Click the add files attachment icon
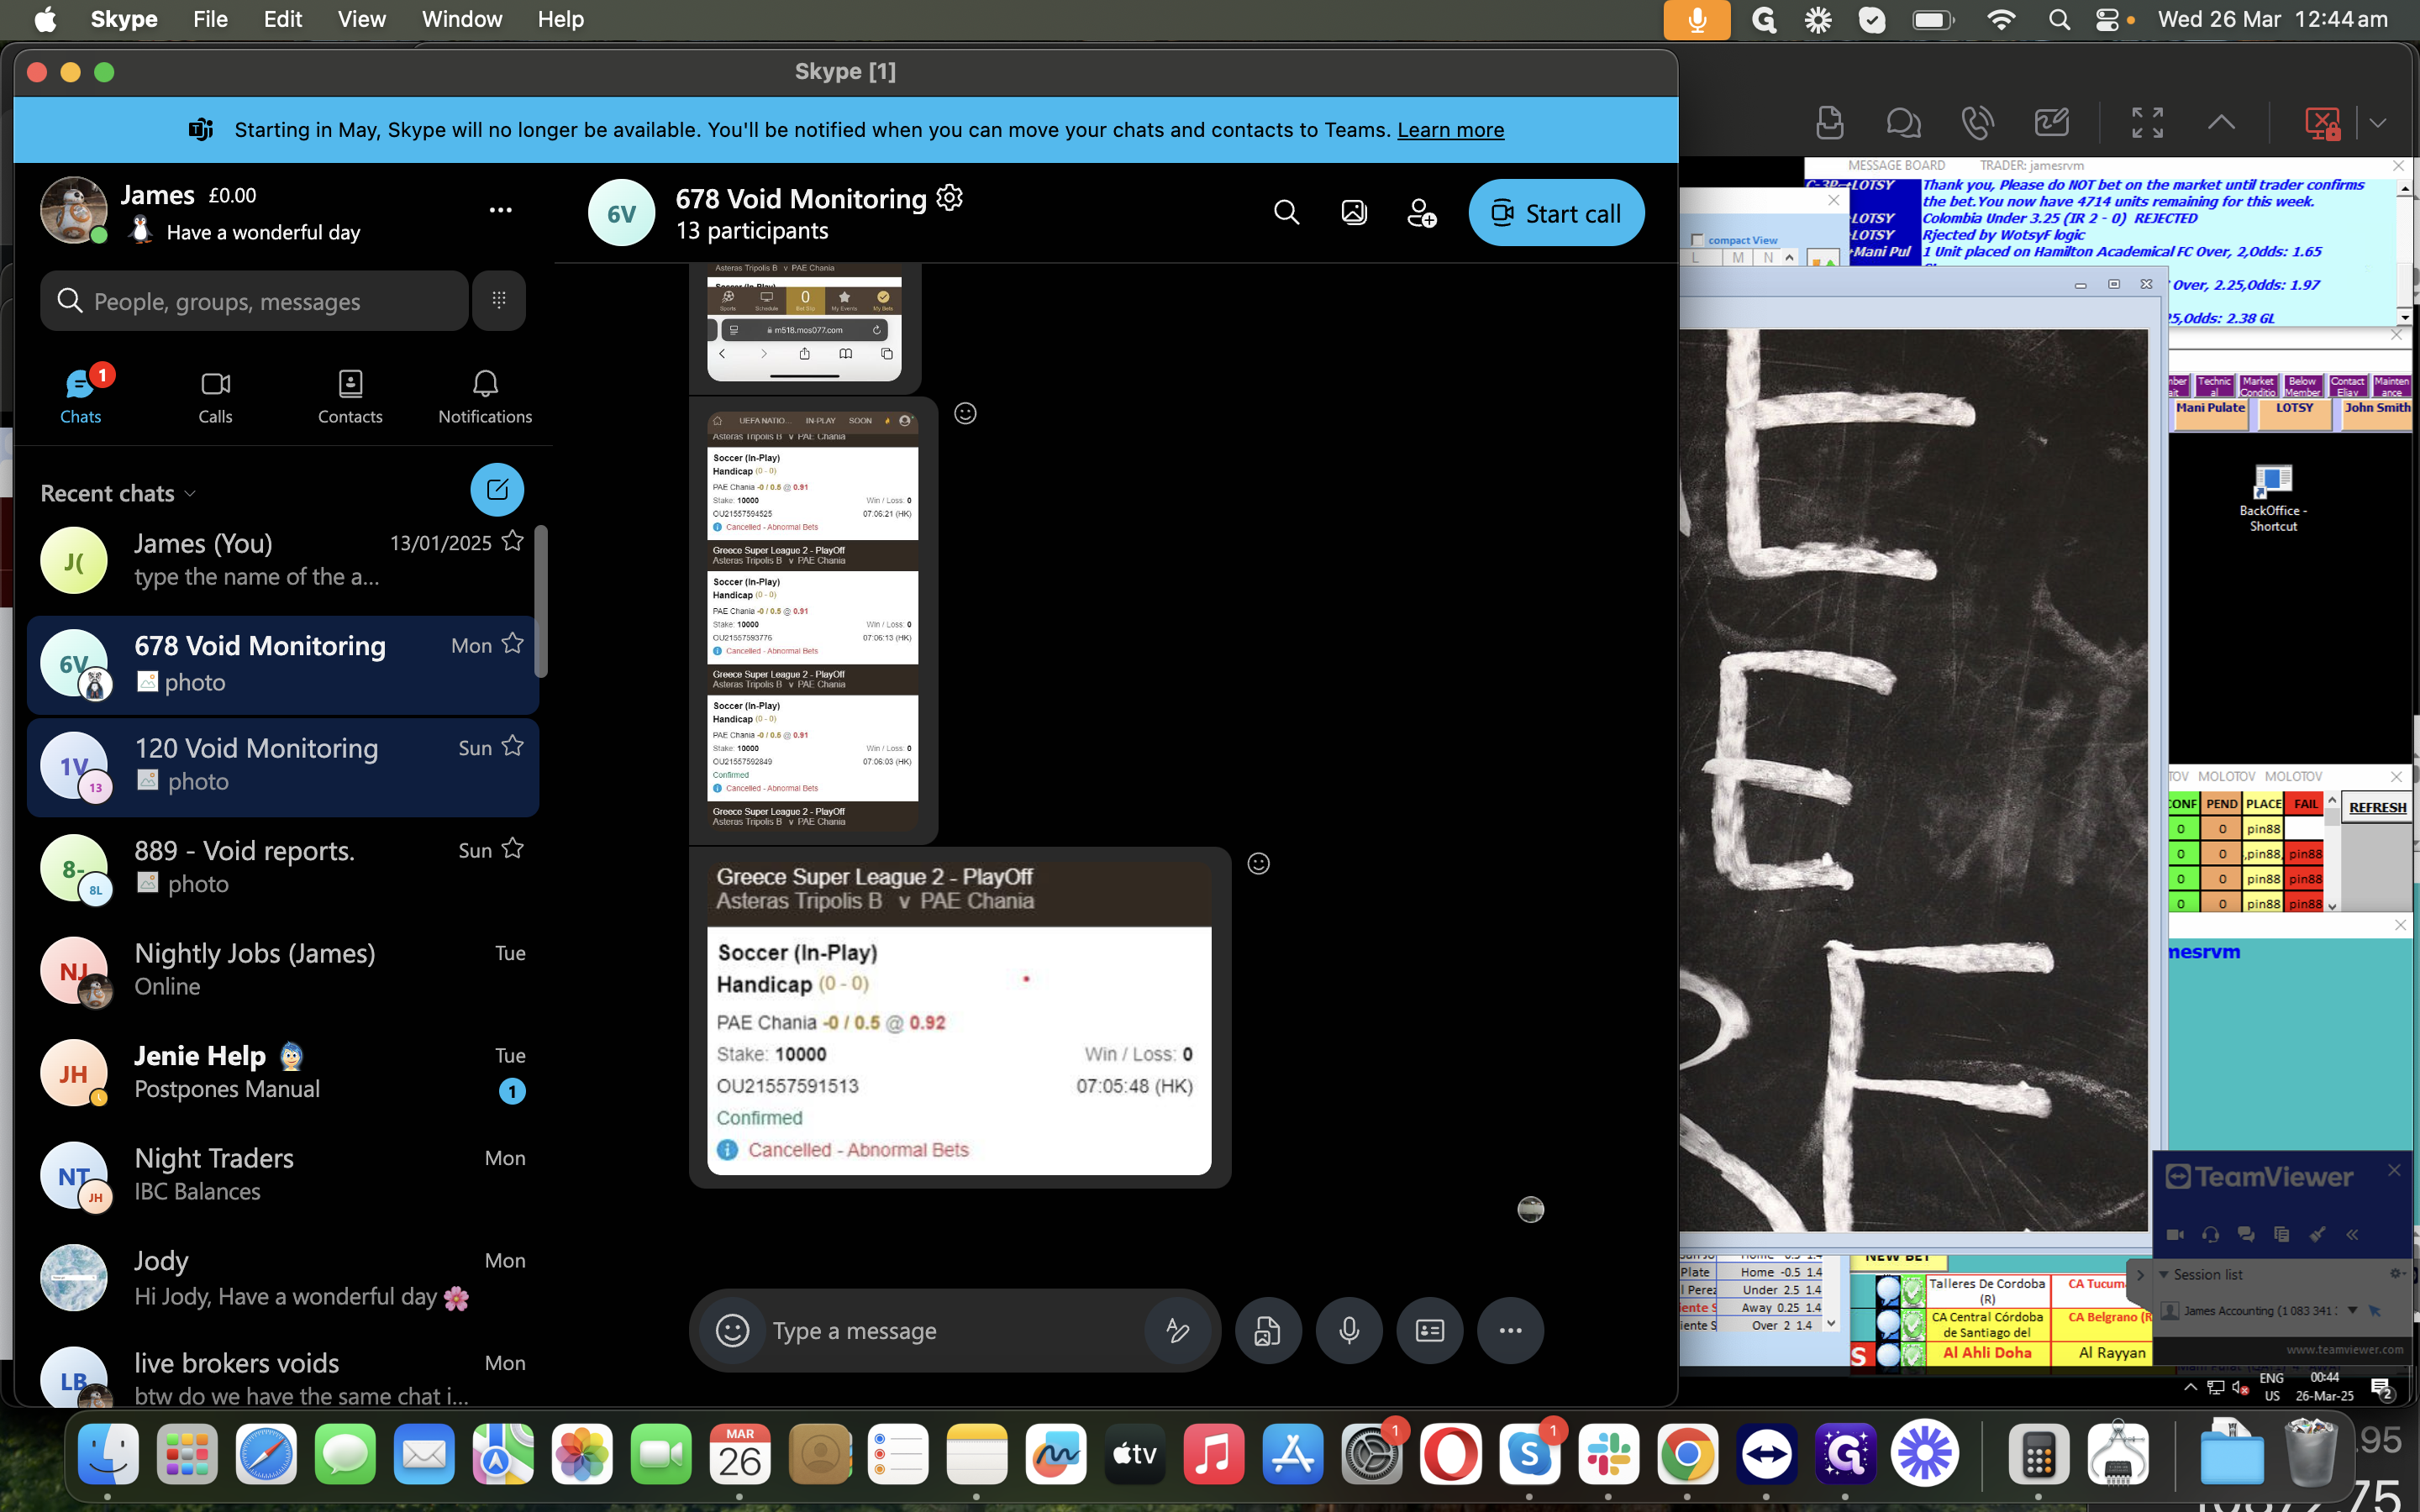This screenshot has height=1512, width=2420. click(1267, 1330)
